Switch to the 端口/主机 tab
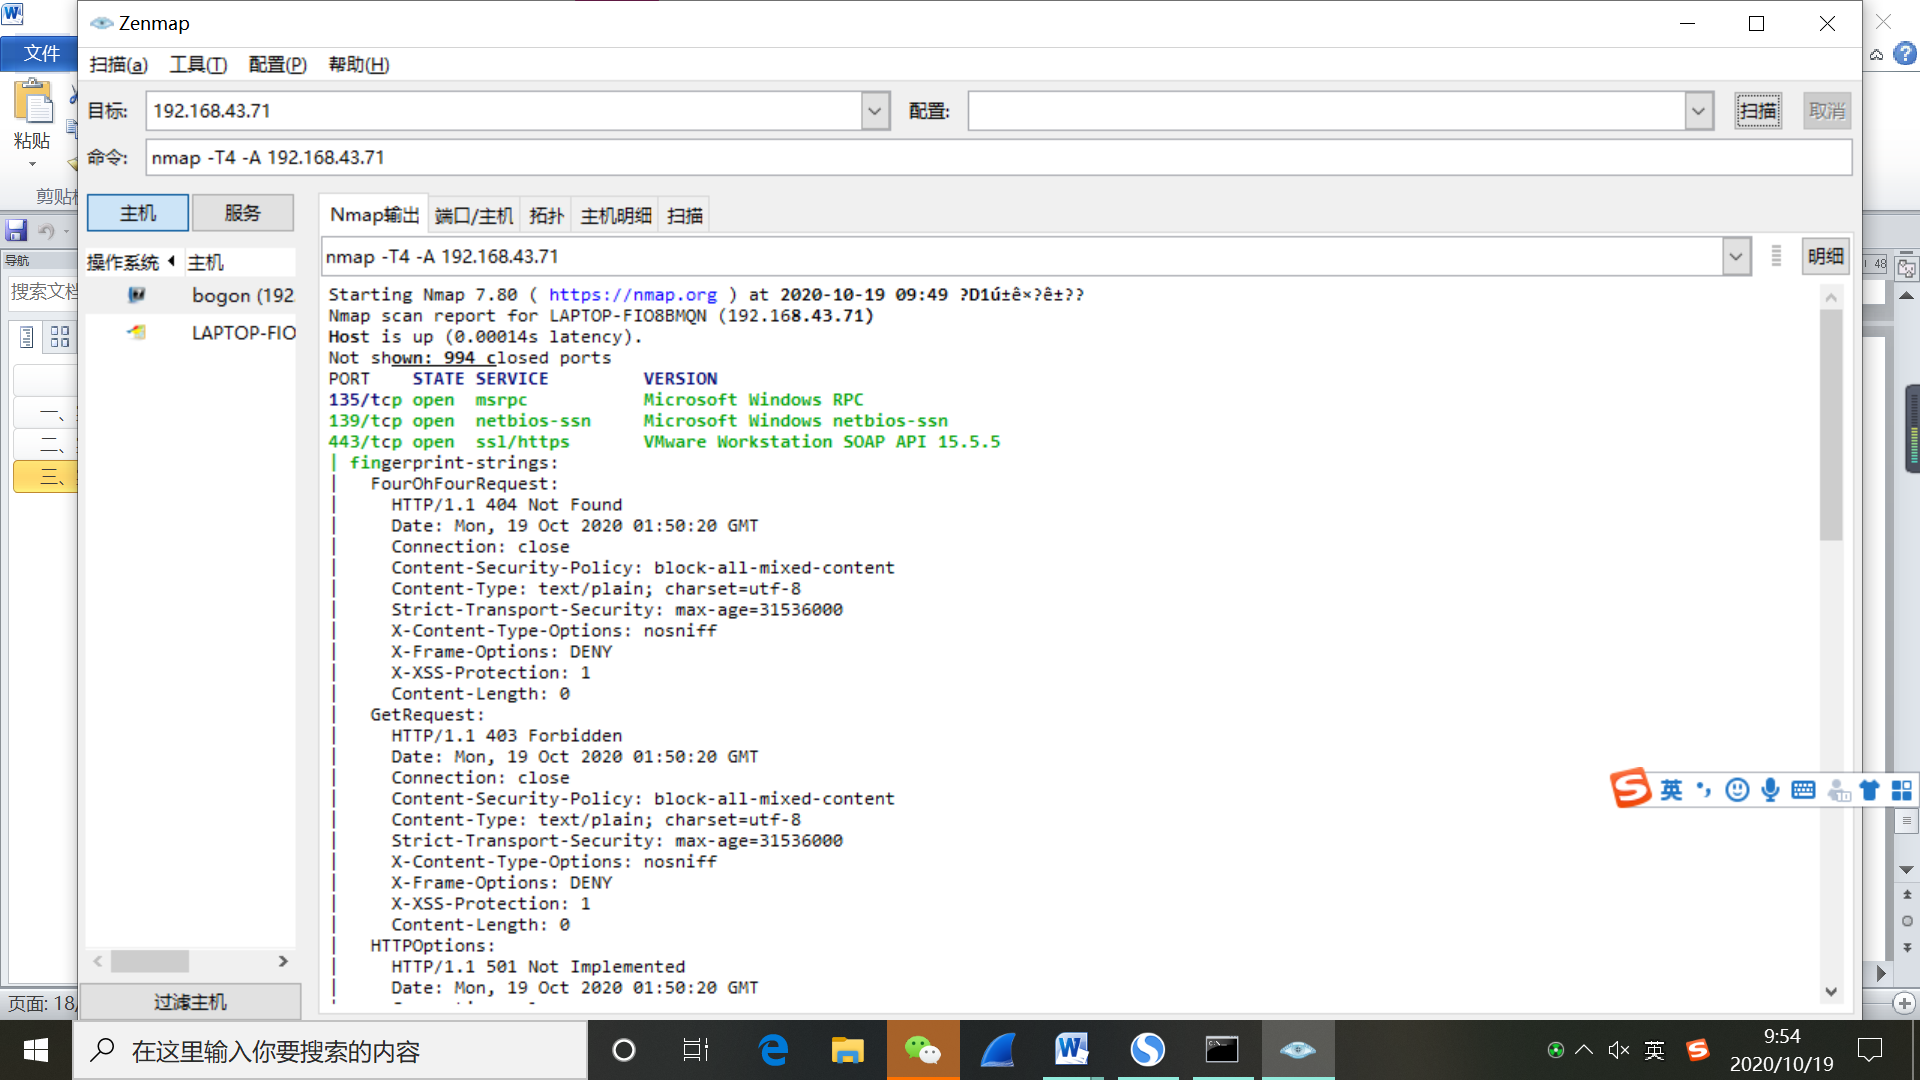Image resolution: width=1920 pixels, height=1080 pixels. tap(474, 216)
